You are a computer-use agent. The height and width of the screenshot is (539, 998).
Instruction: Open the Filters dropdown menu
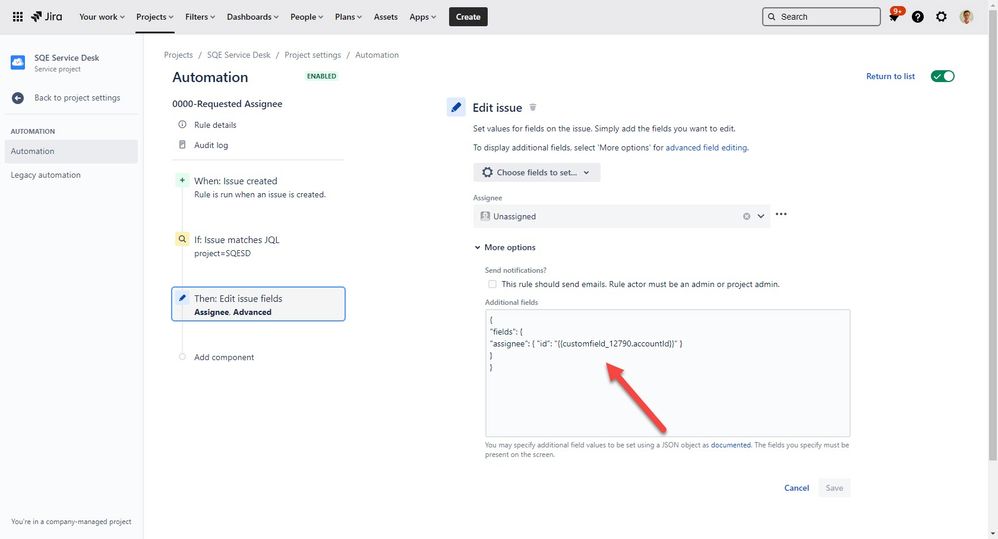coord(200,17)
